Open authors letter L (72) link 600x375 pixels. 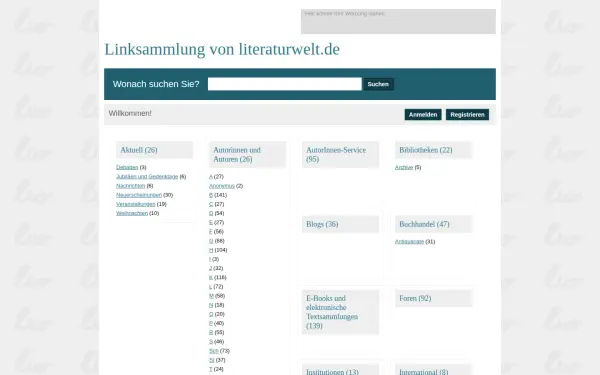click(x=210, y=287)
